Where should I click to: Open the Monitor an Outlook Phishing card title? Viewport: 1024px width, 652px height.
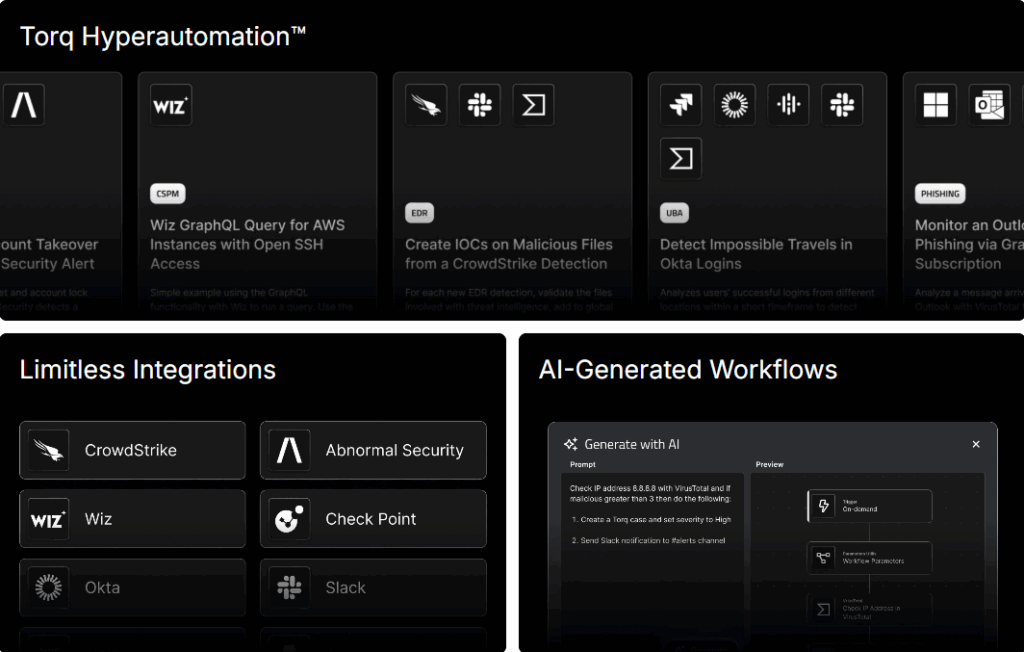point(969,244)
